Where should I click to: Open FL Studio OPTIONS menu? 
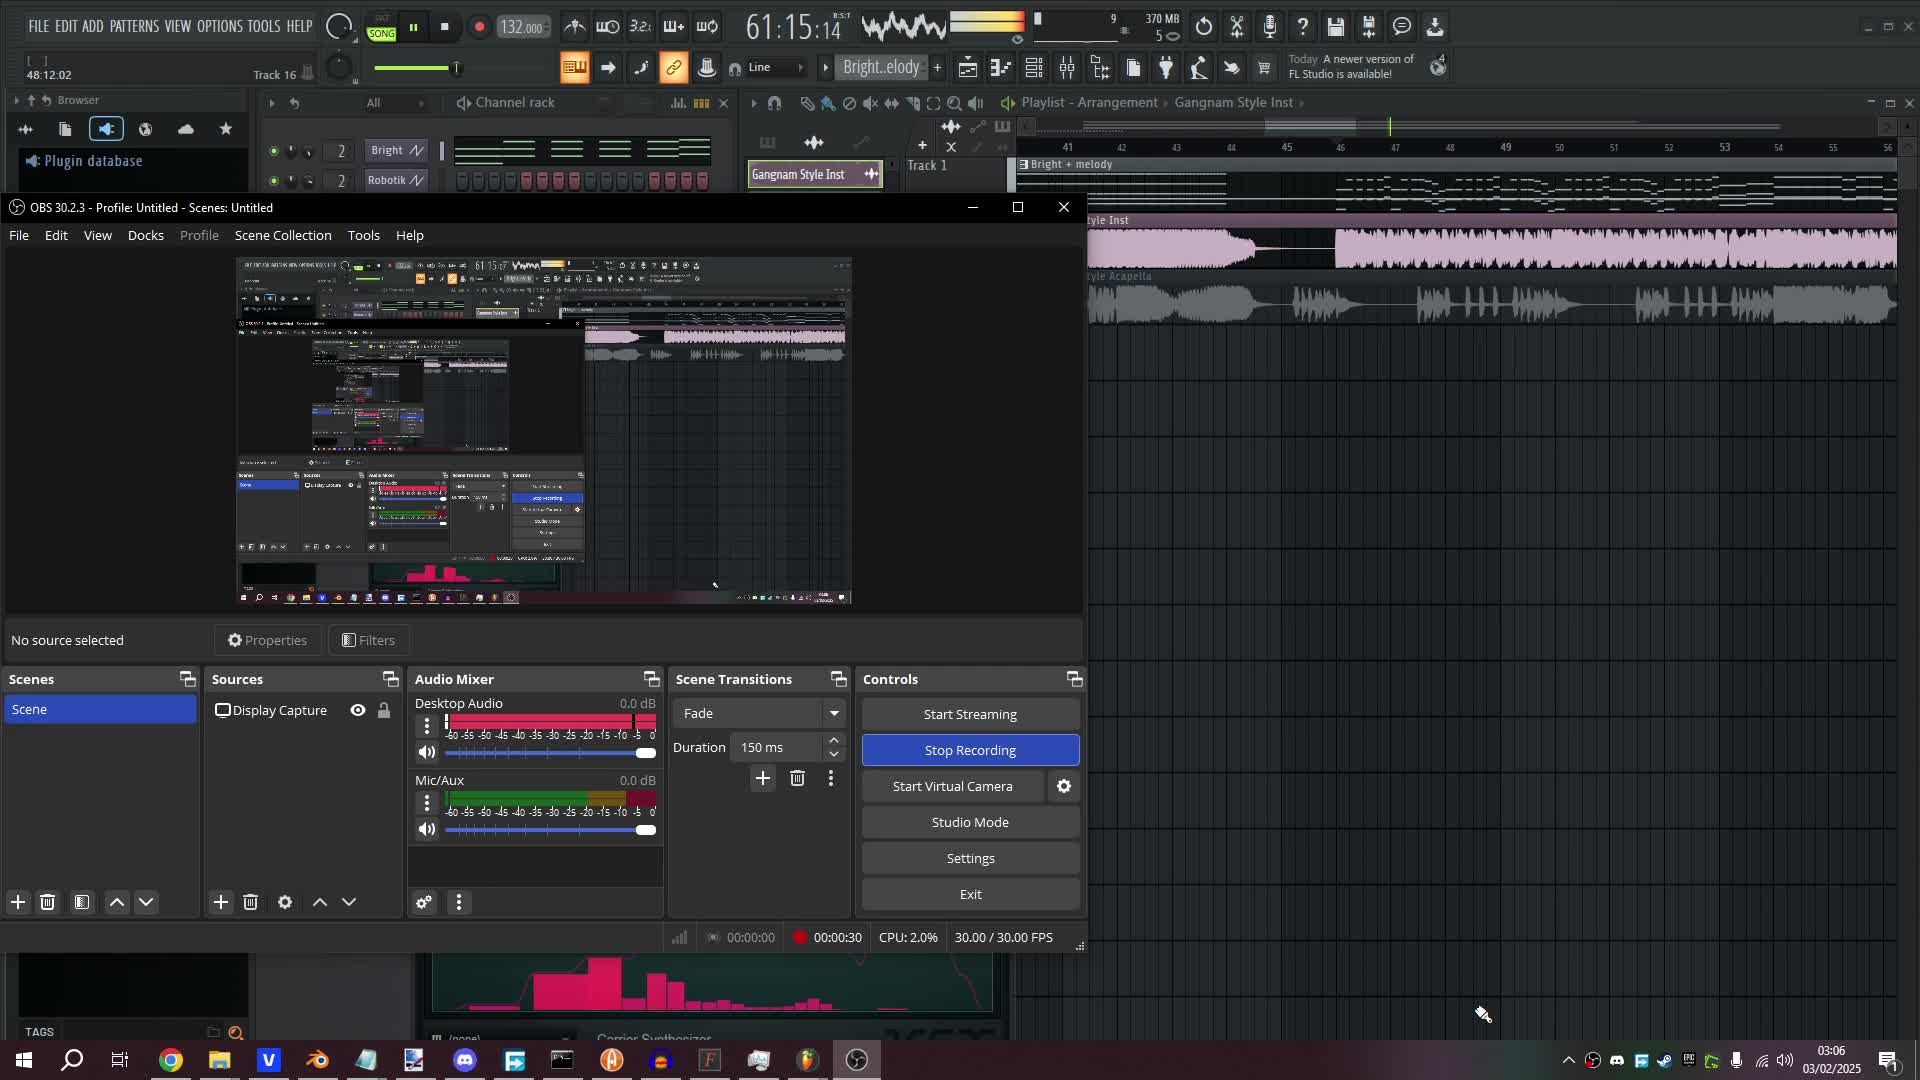click(219, 26)
